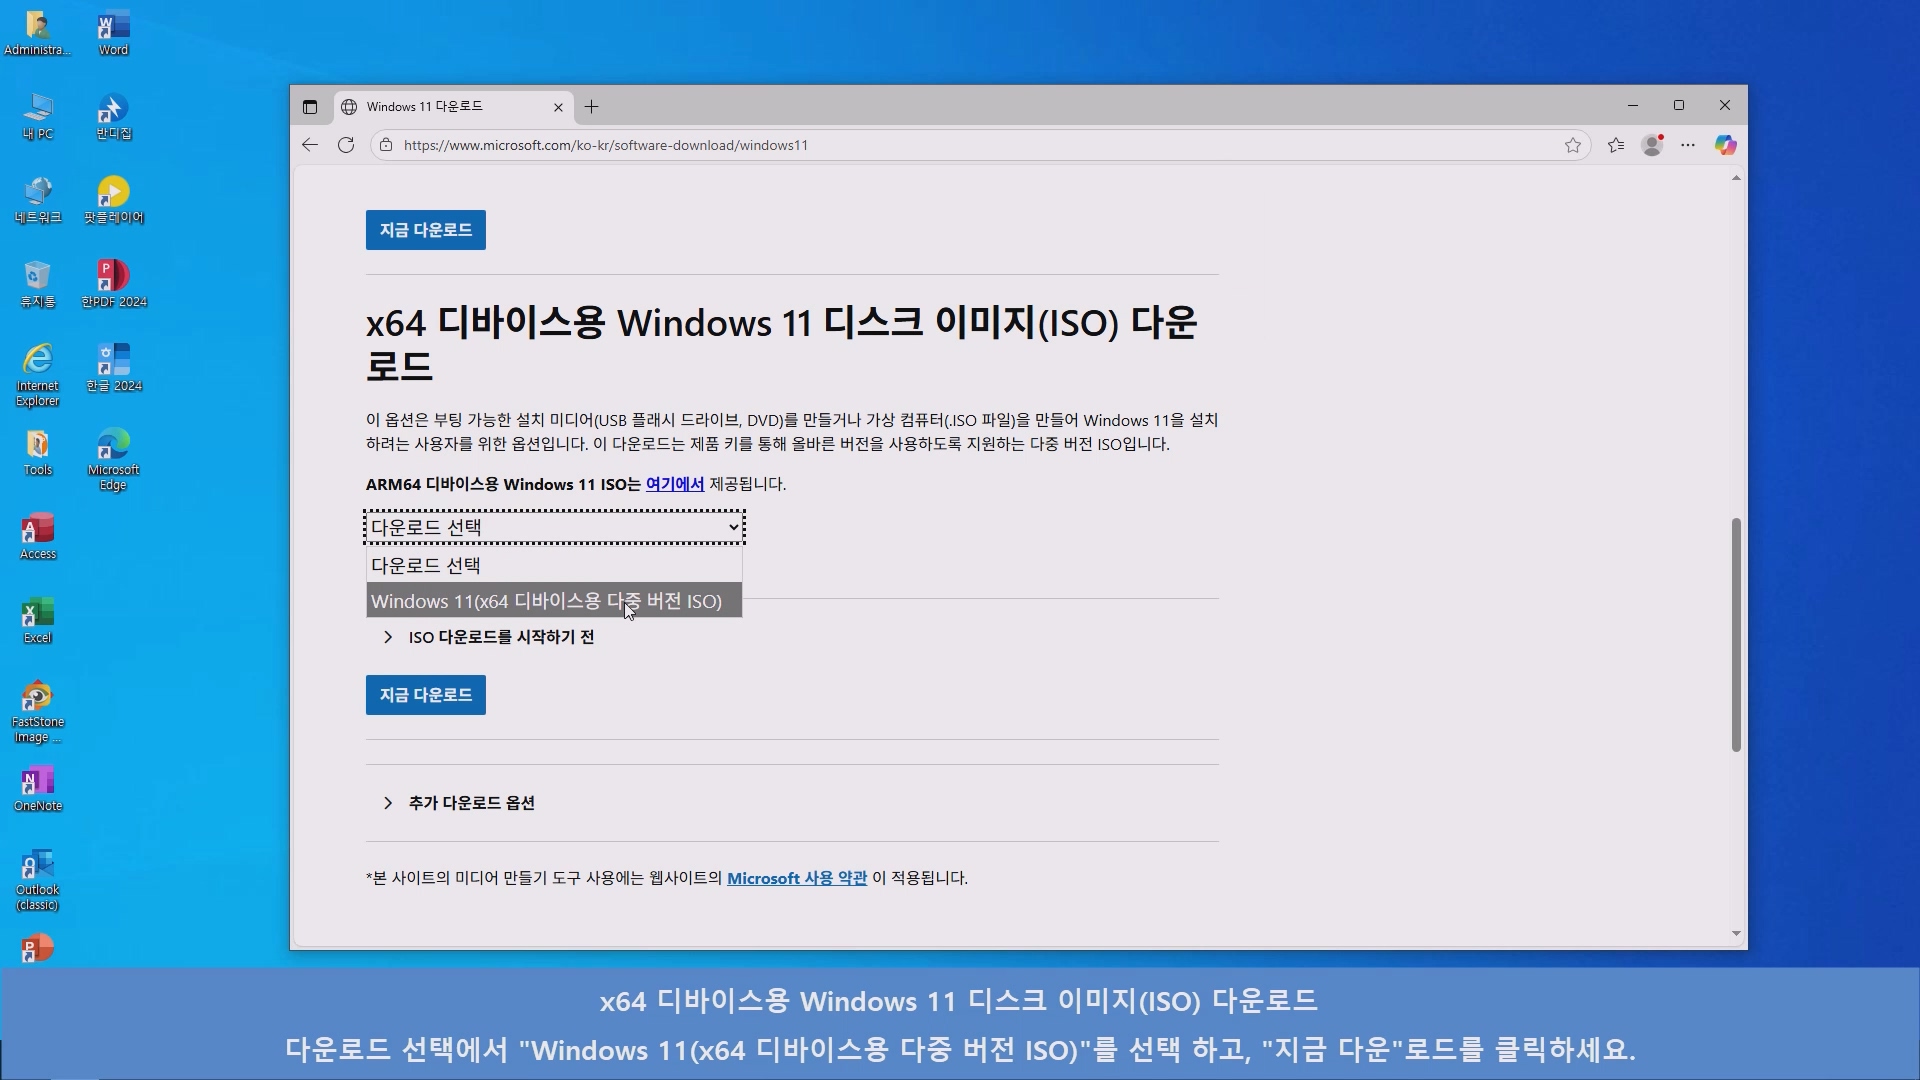Open the 여기에서 ARM64 ISO link
This screenshot has width=1920, height=1080.
674,484
